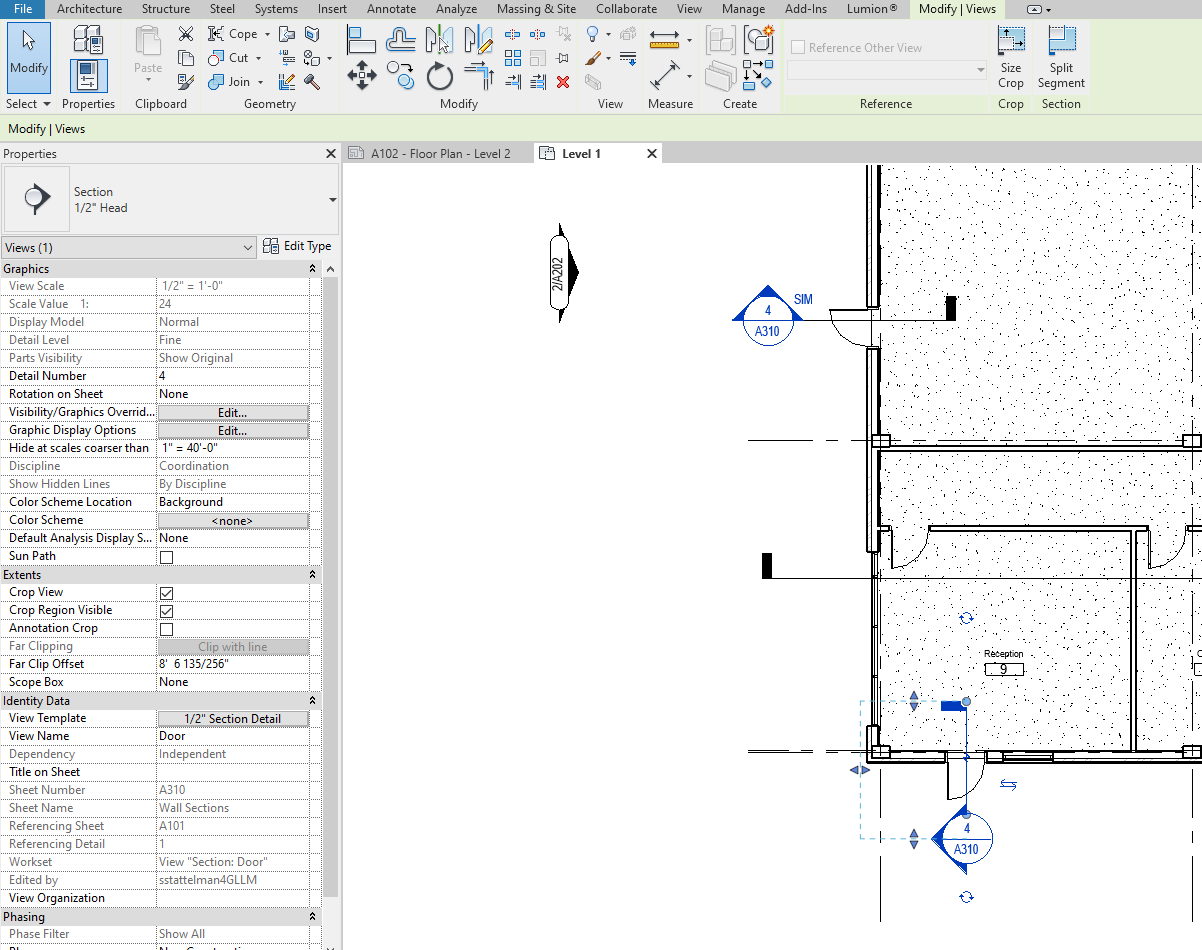Open the Views (1) selector dropdown
Screen dimensions: 1202x950
pyautogui.click(x=248, y=247)
